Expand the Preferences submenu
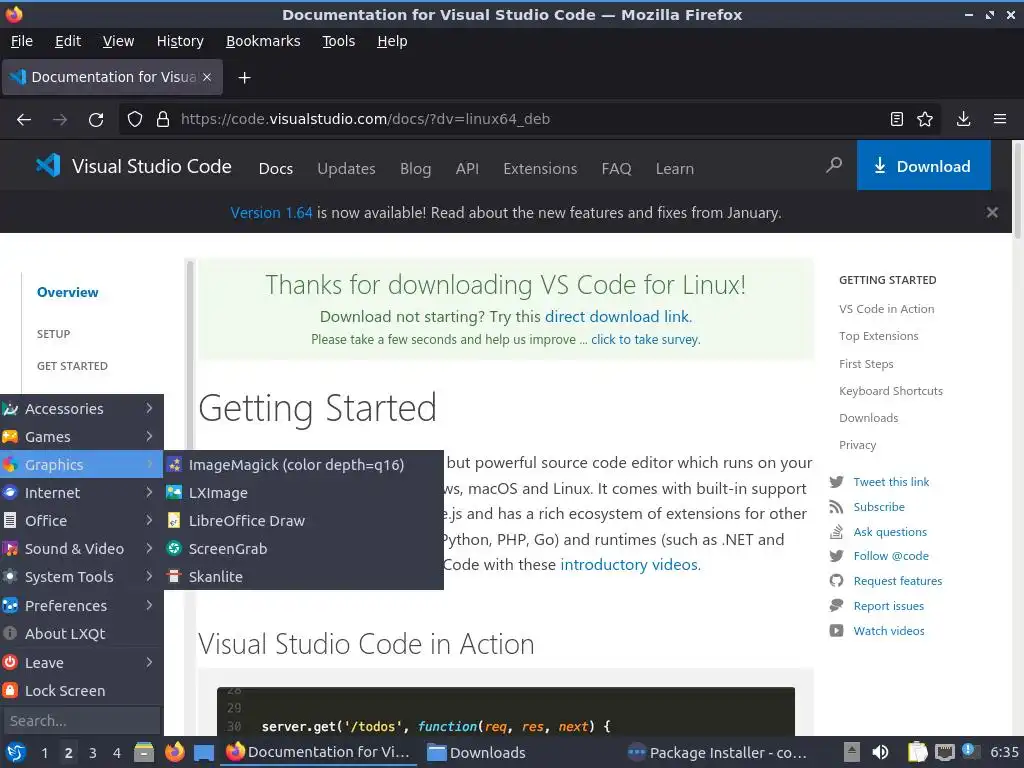The height and width of the screenshot is (768, 1024). (82, 605)
